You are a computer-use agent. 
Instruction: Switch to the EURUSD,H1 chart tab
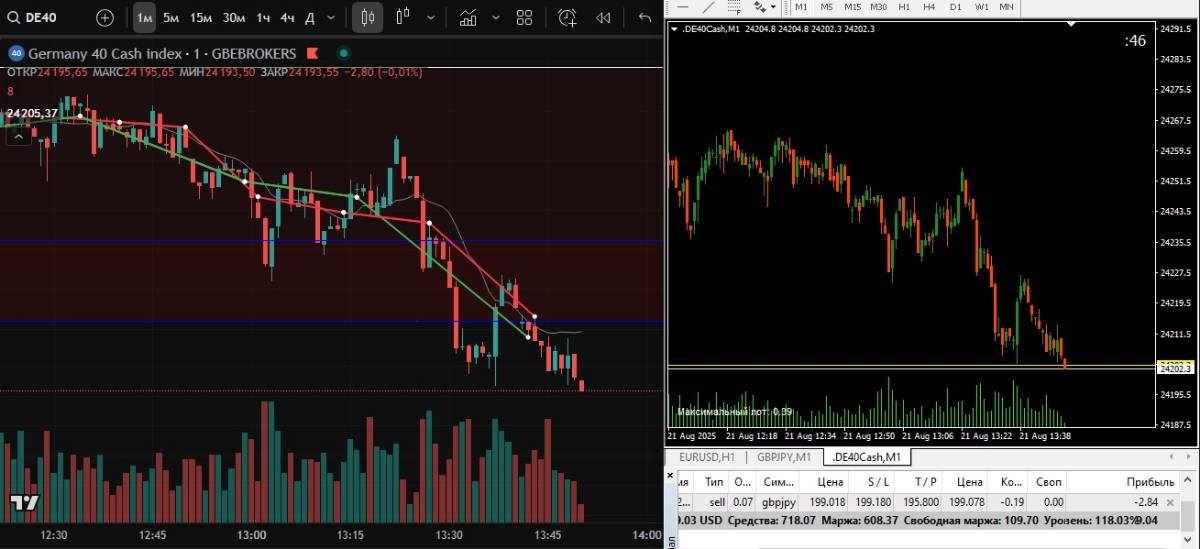click(707, 457)
